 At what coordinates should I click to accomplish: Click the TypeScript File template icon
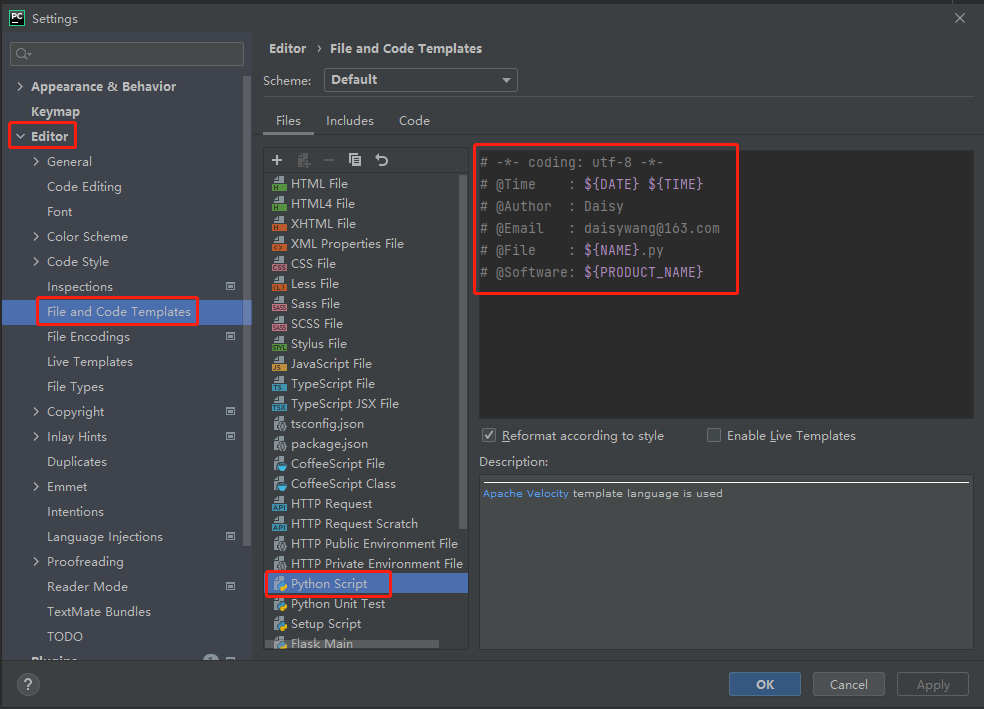(x=279, y=384)
